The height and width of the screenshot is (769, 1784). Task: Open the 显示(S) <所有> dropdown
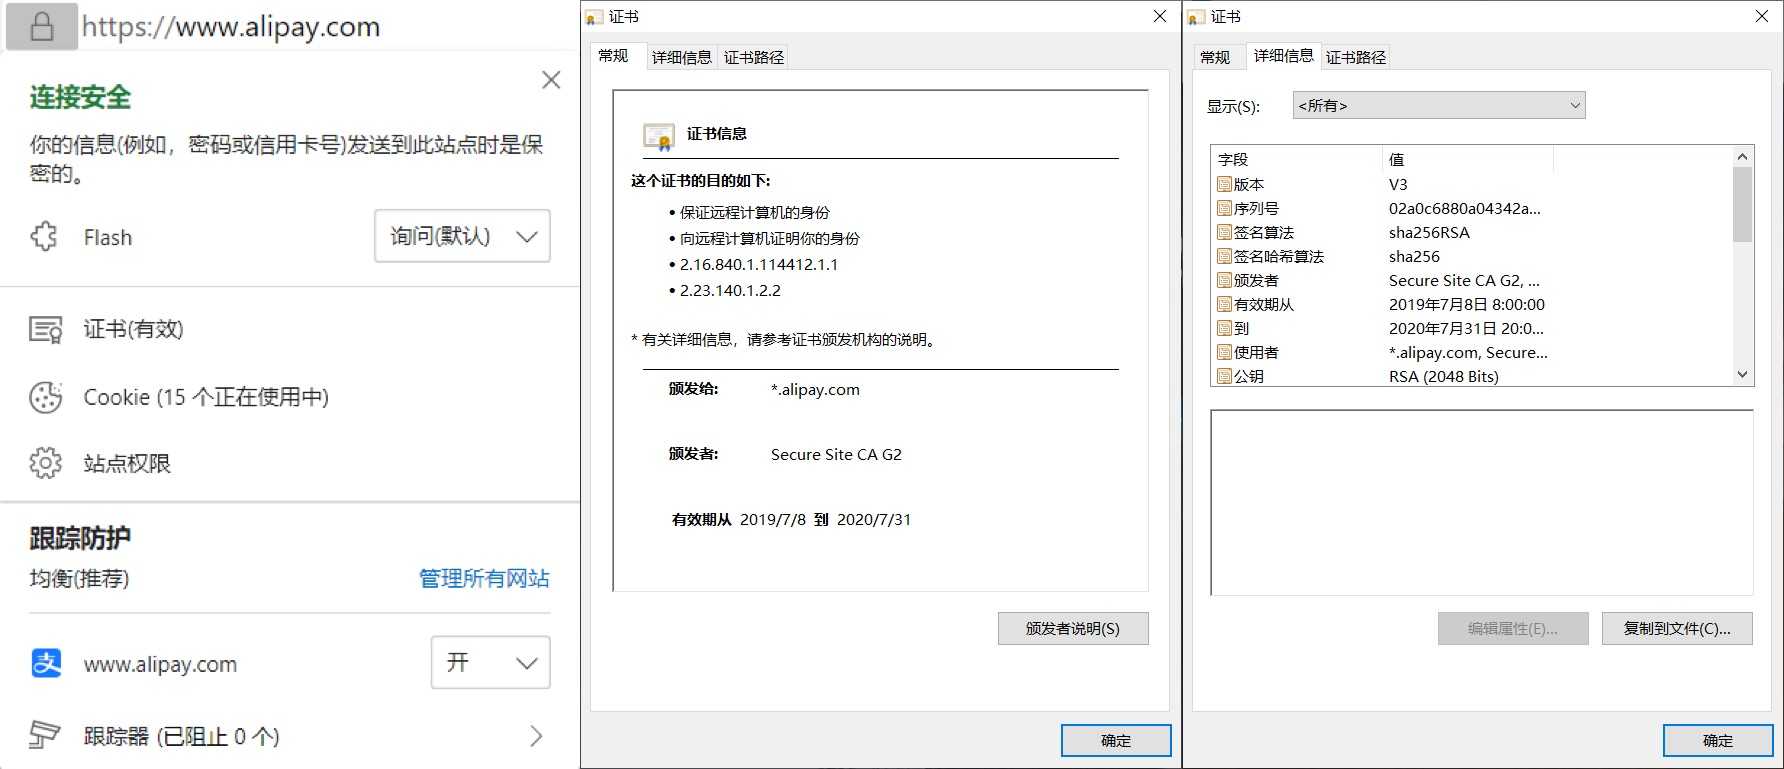[x=1439, y=105]
